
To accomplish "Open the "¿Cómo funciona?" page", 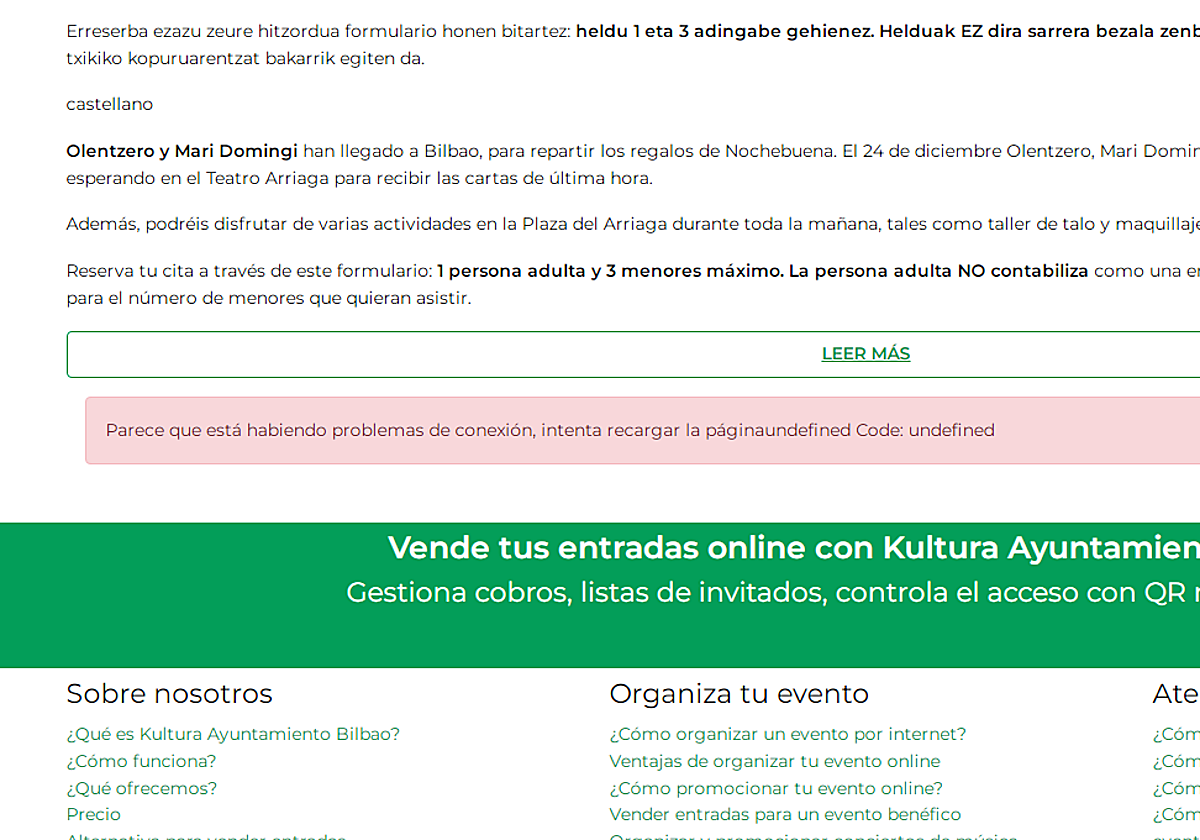I will [141, 760].
